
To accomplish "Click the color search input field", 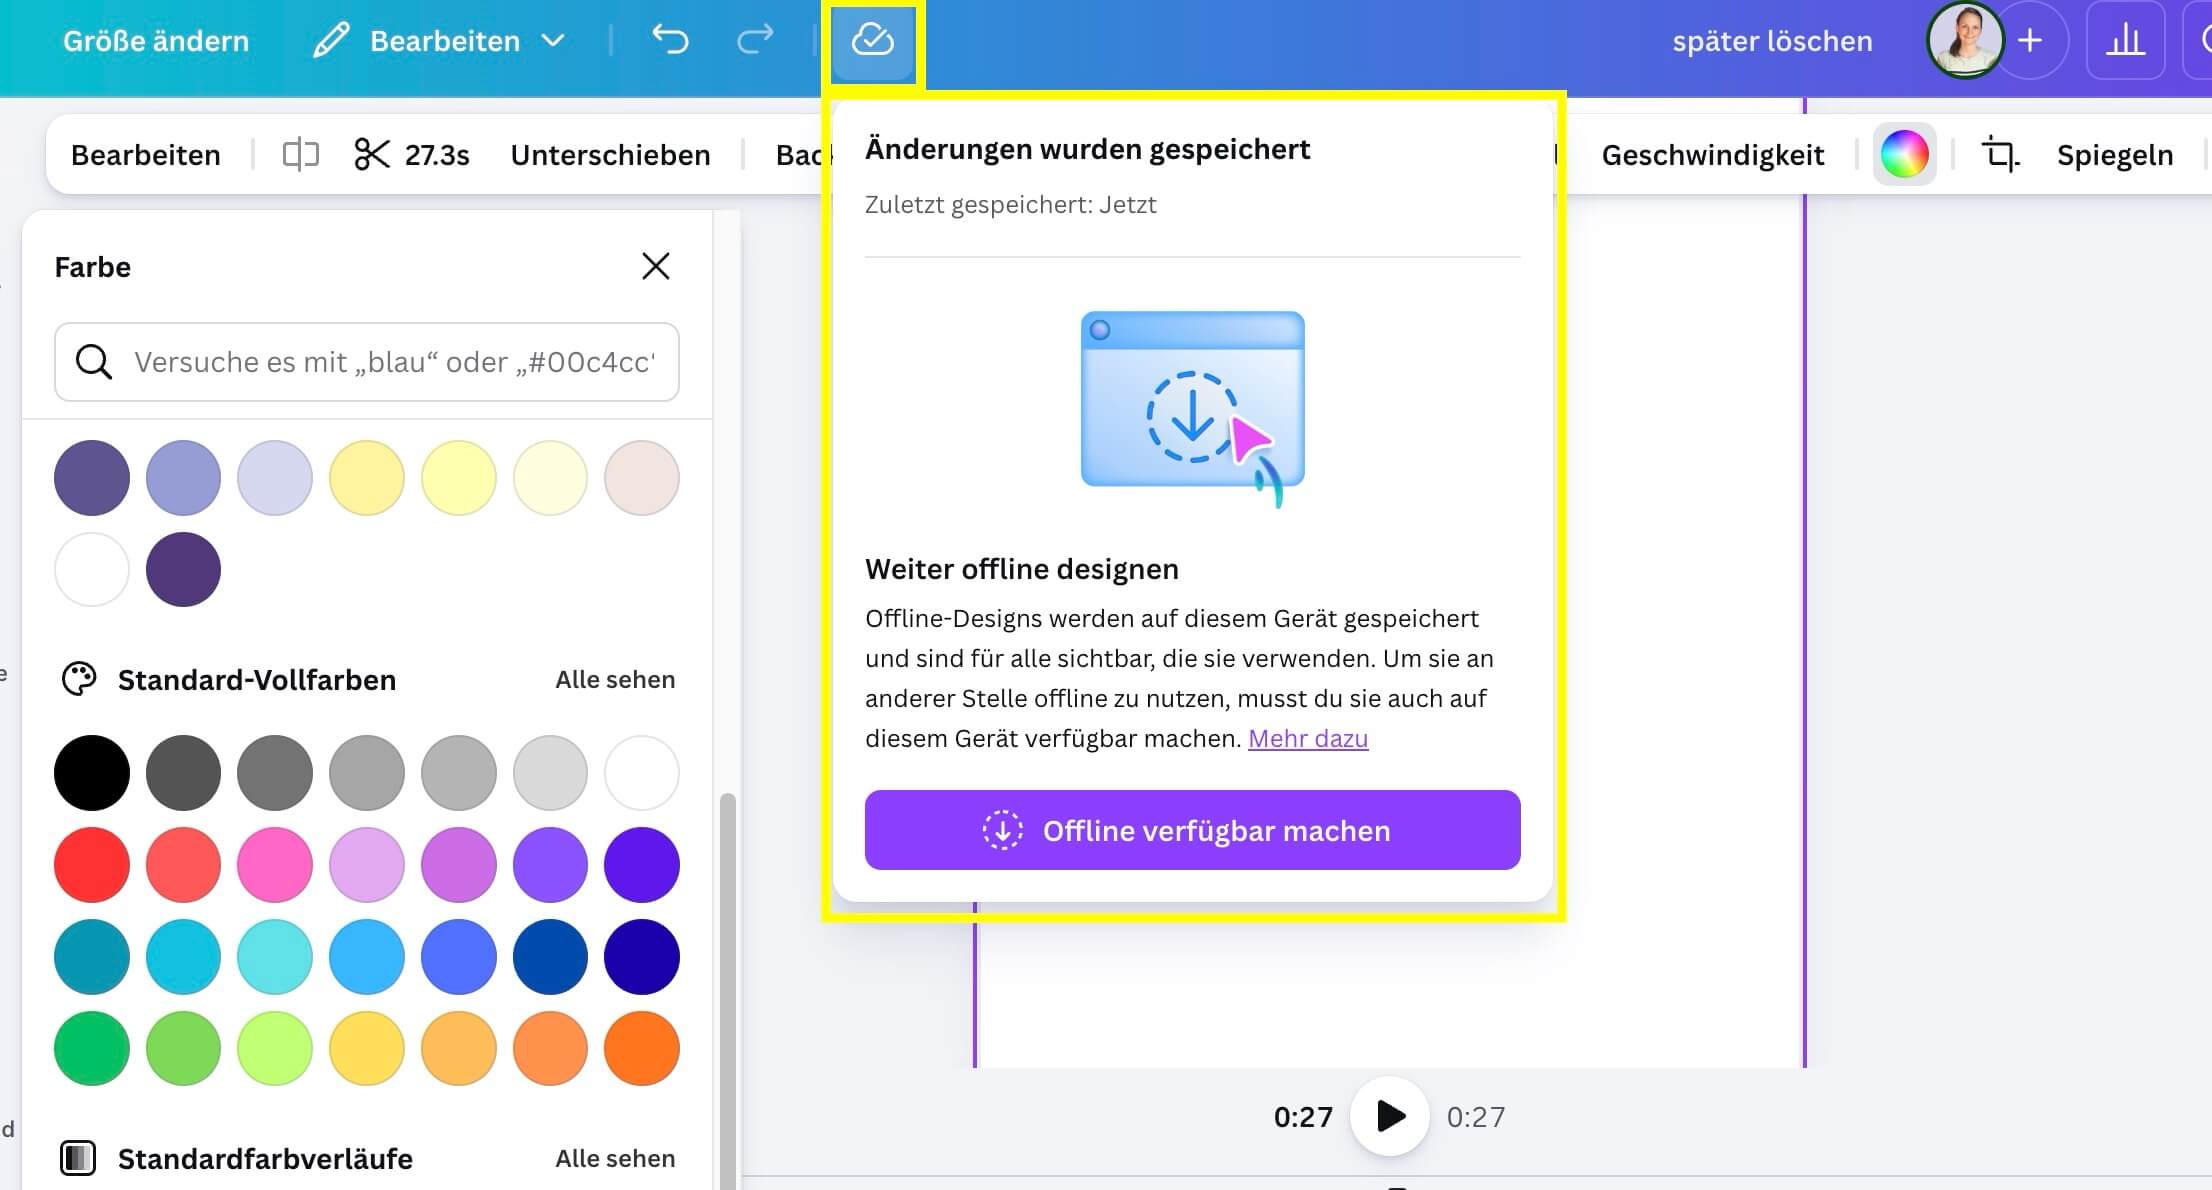I will coord(395,362).
